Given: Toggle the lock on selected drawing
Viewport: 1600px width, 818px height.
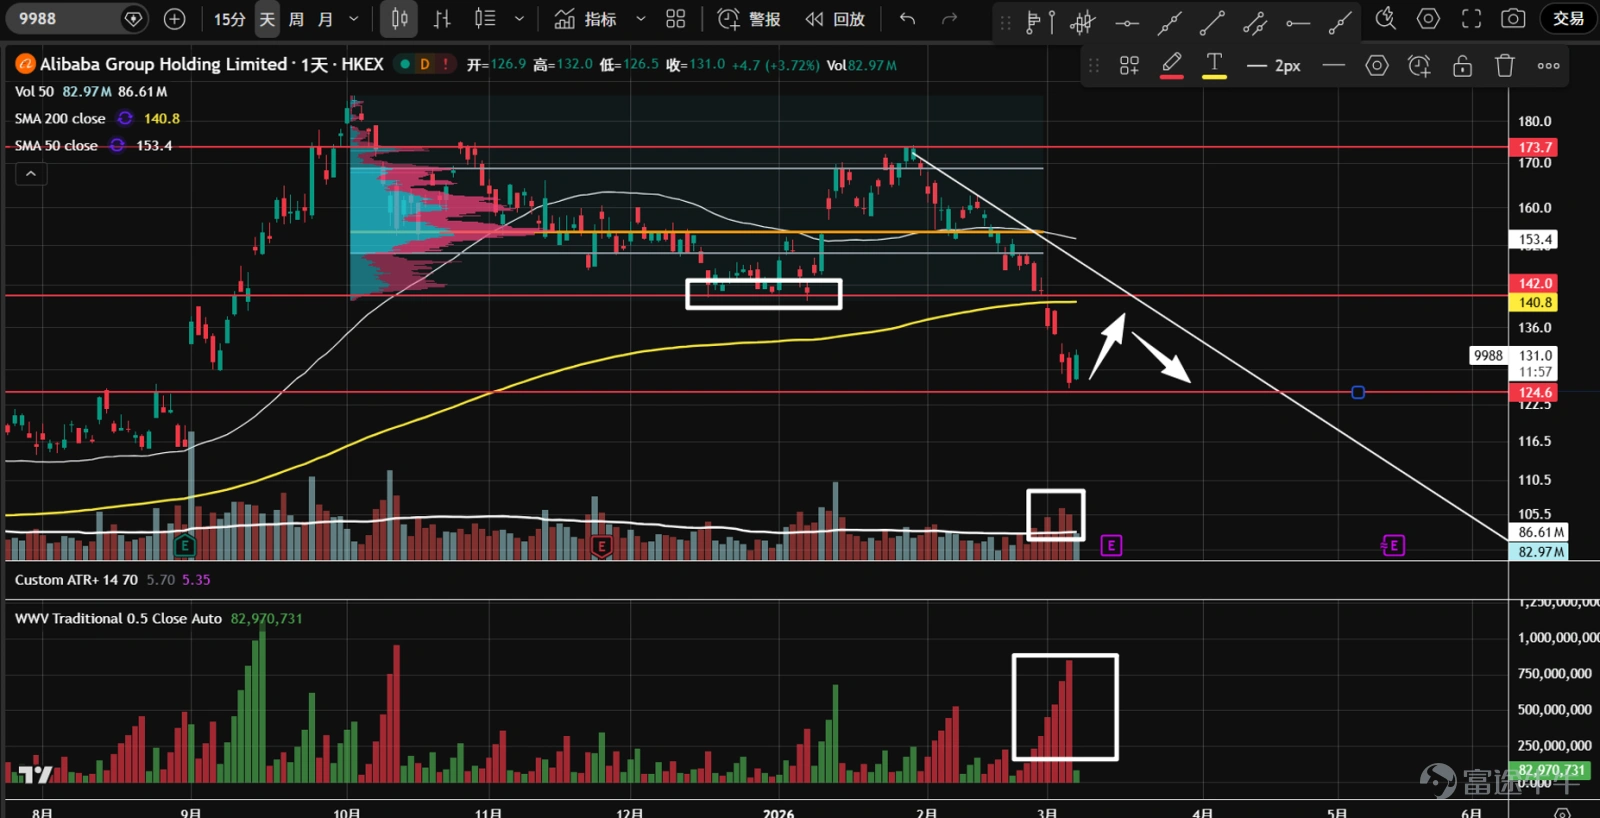Looking at the screenshot, I should (x=1462, y=66).
